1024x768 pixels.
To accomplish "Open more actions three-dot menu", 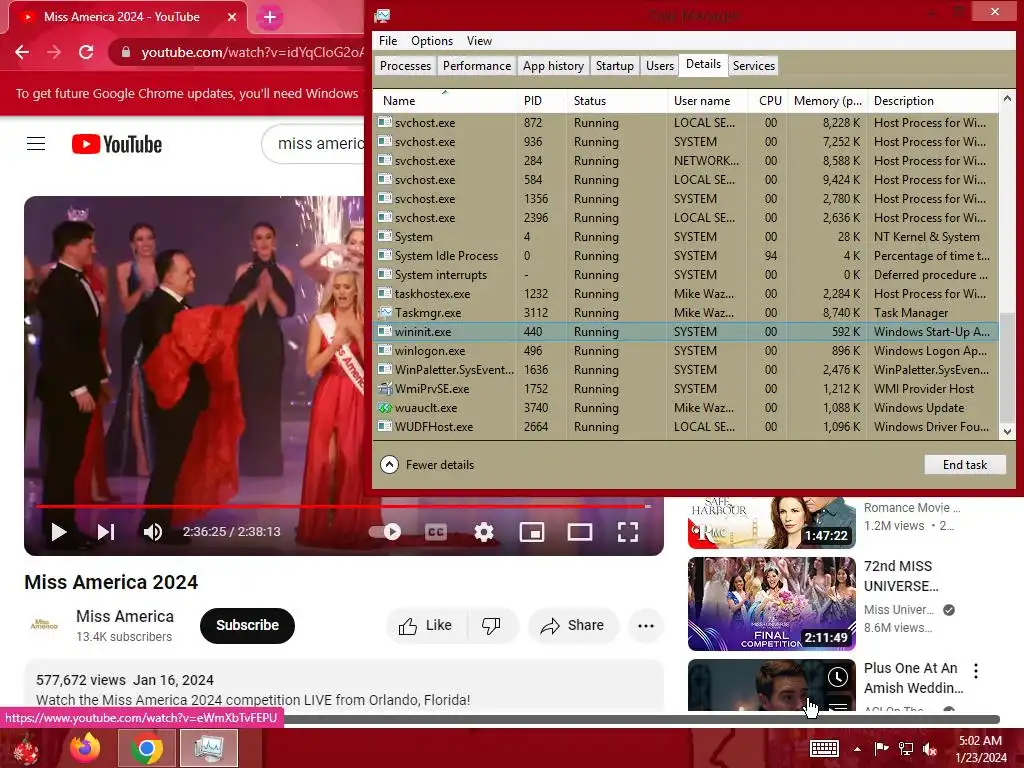I will coord(646,626).
